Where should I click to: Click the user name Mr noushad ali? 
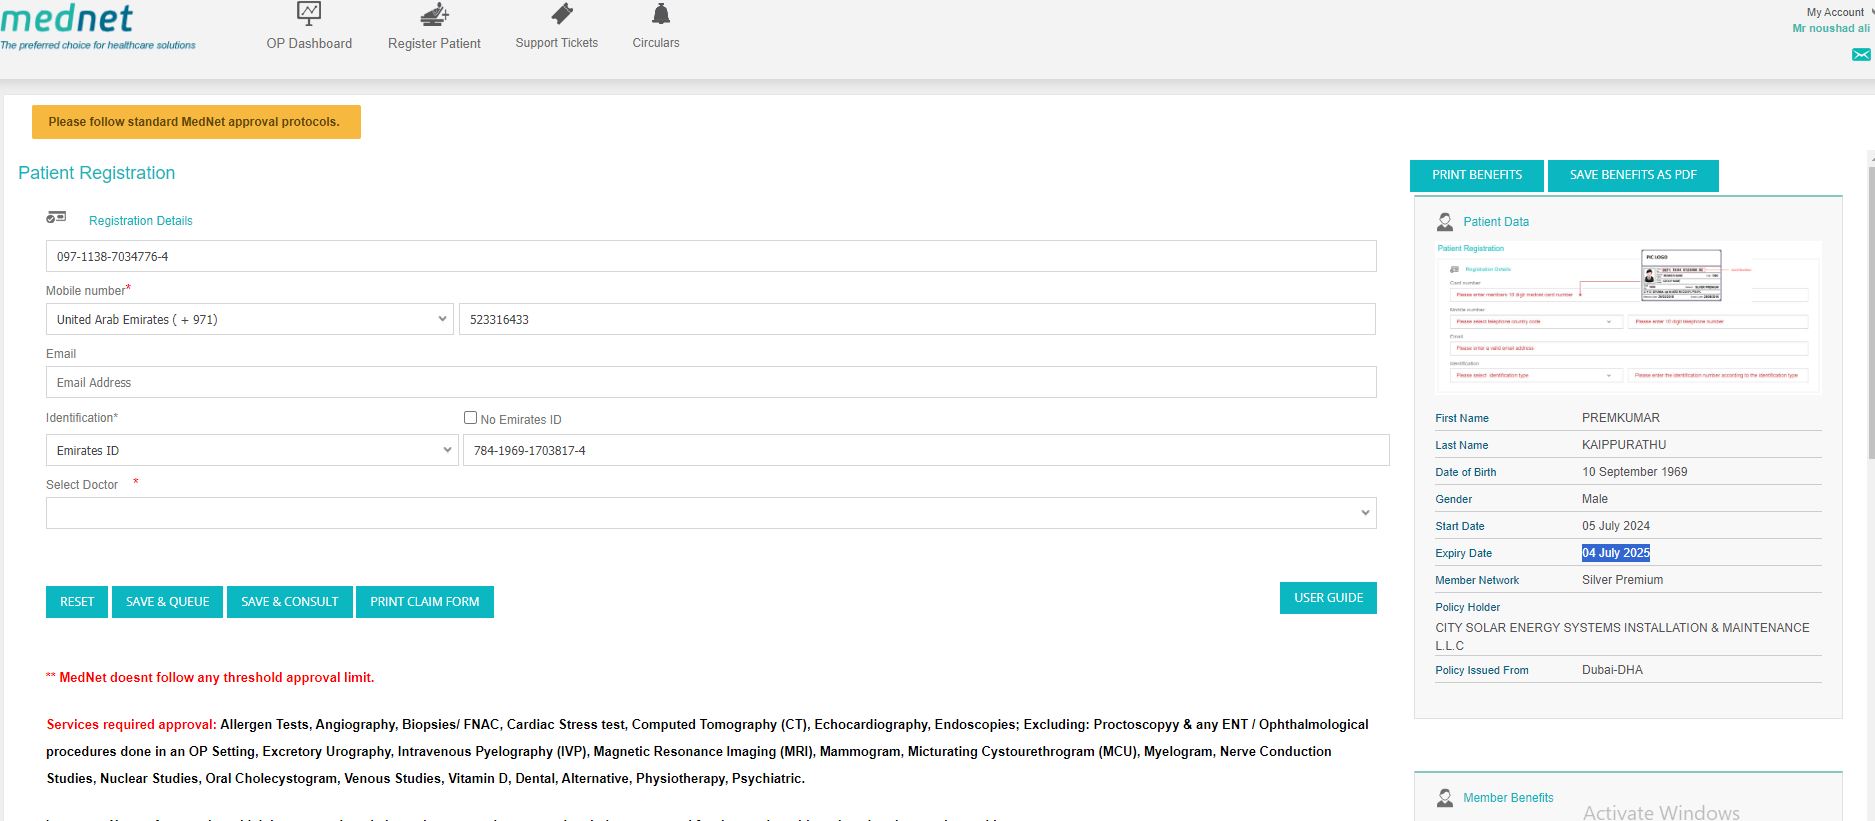tap(1831, 28)
